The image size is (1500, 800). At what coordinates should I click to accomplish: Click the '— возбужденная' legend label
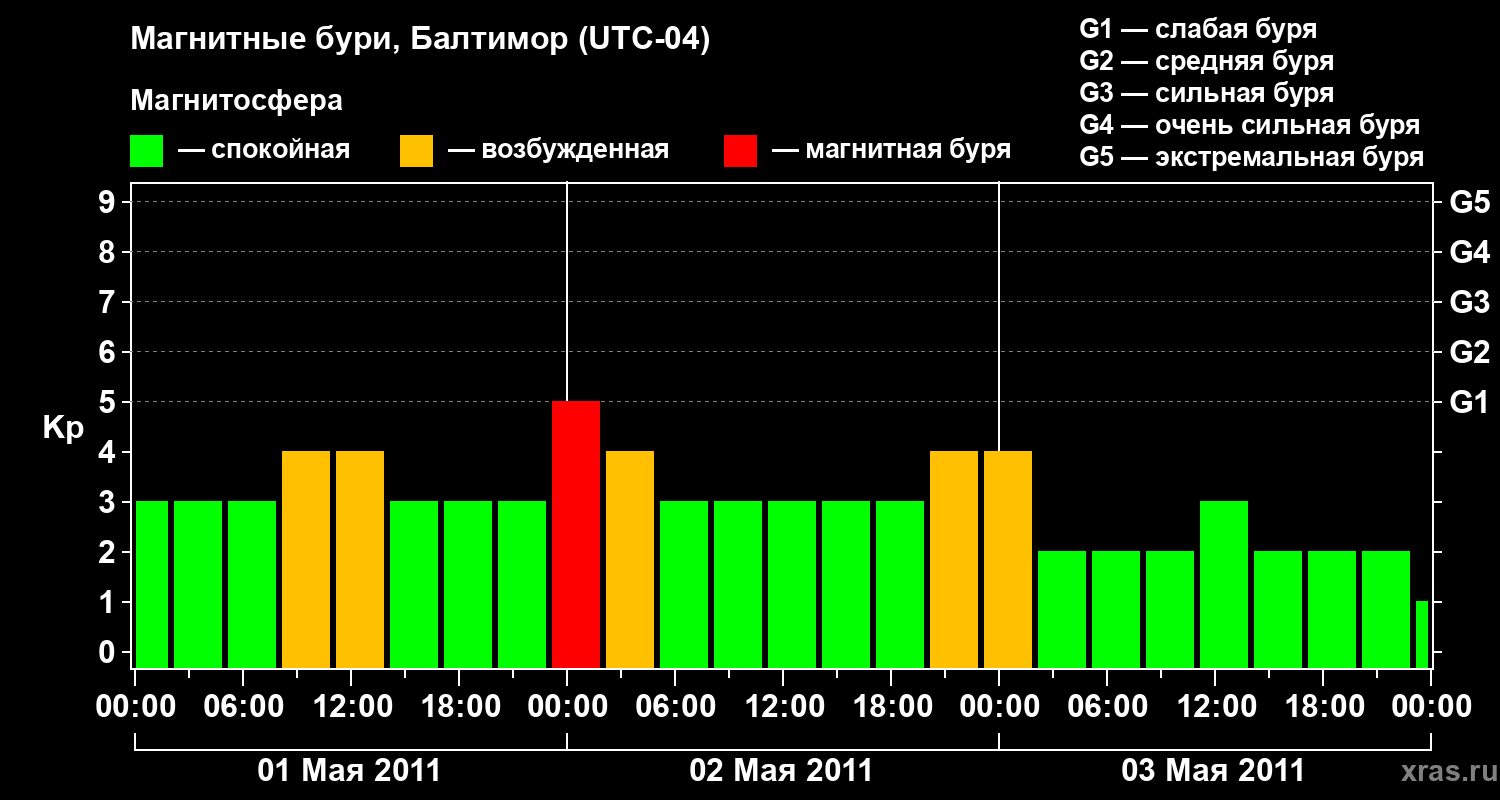pos(558,150)
